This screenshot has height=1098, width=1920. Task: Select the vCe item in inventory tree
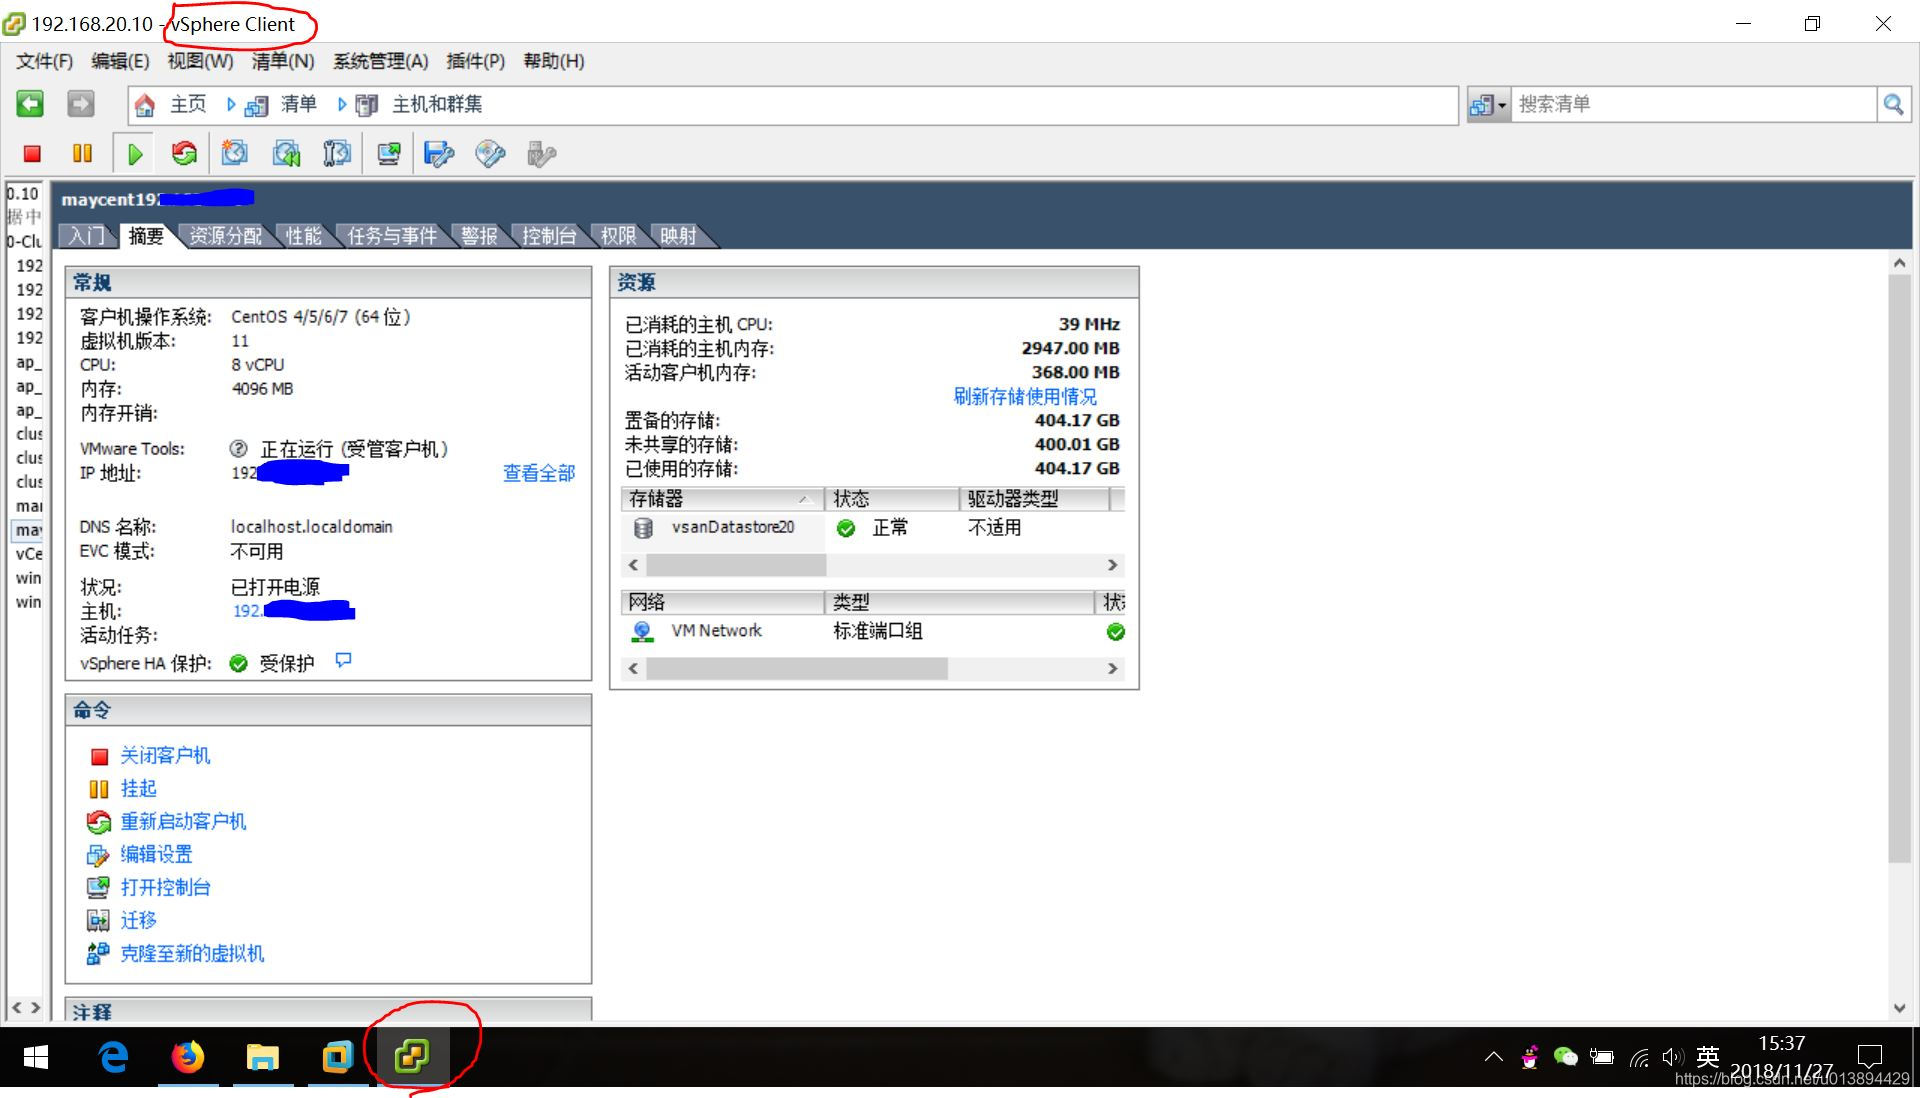(28, 554)
